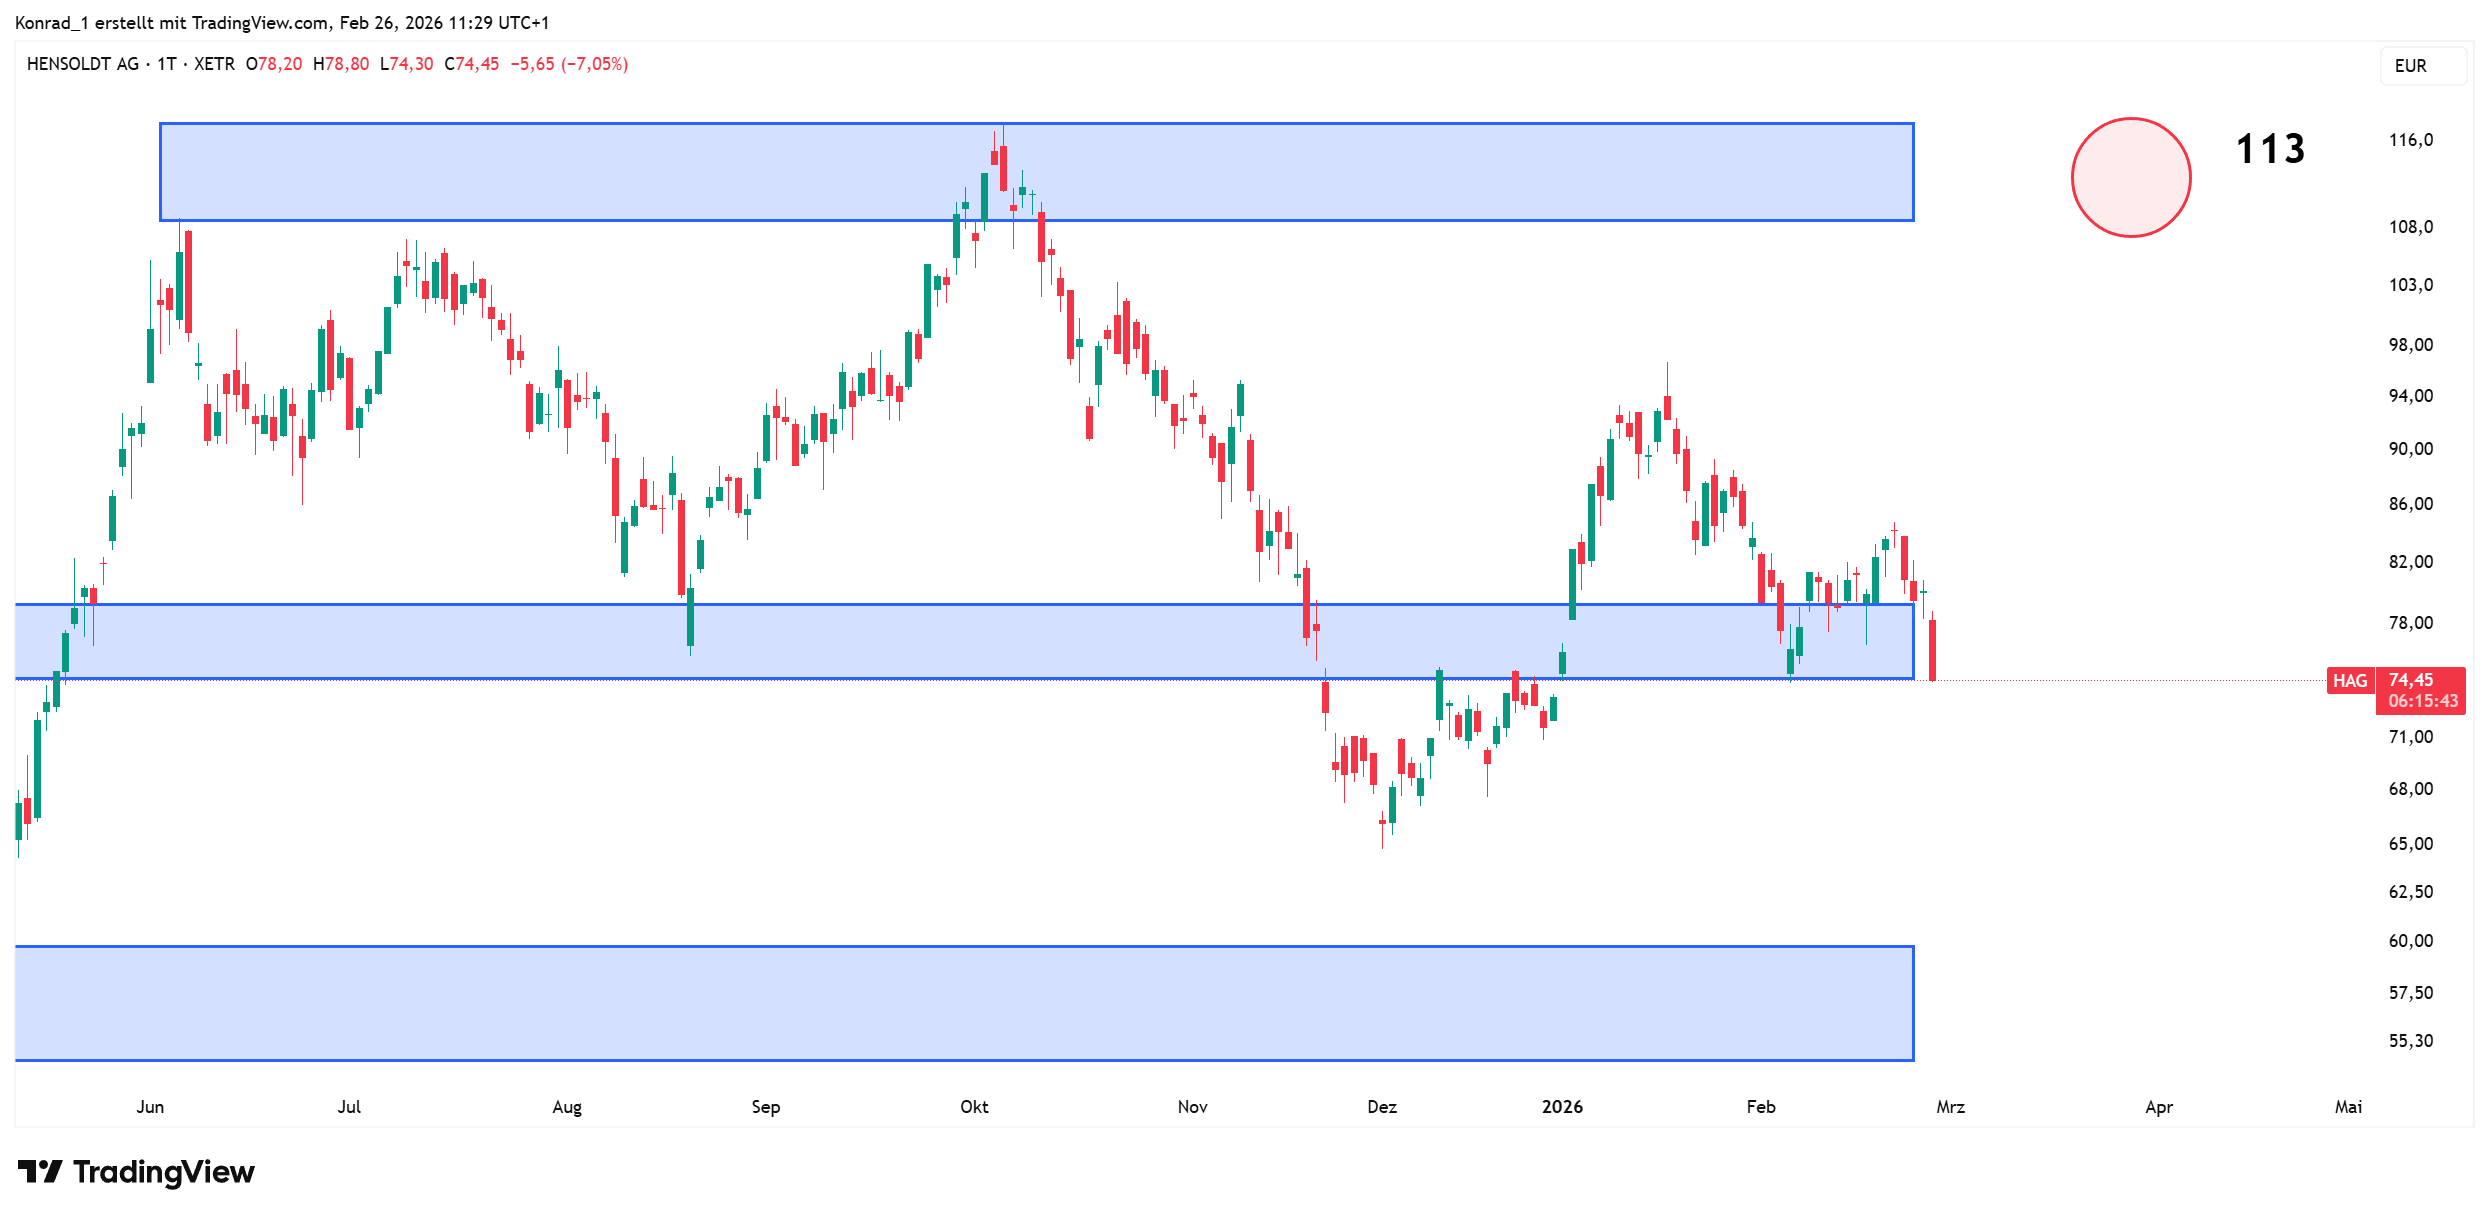2489x1217 pixels.
Task: Select the middle blue support zone rectangle
Action: pos(400,642)
